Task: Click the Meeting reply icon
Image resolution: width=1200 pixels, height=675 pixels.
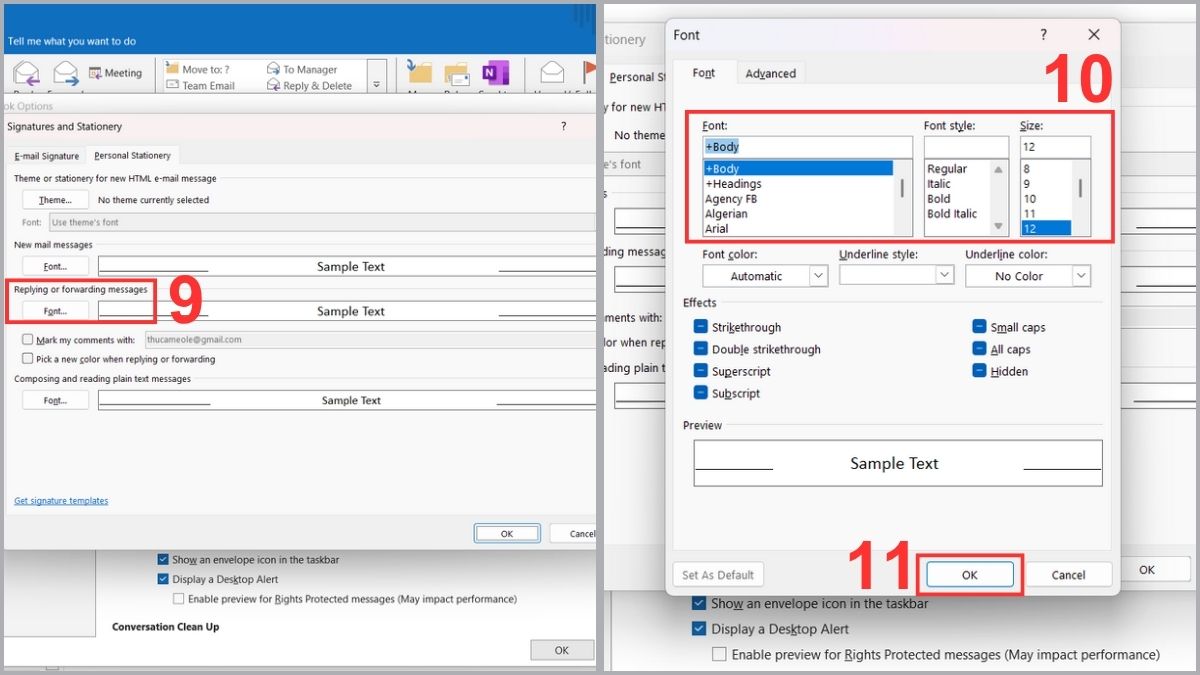Action: coord(115,73)
